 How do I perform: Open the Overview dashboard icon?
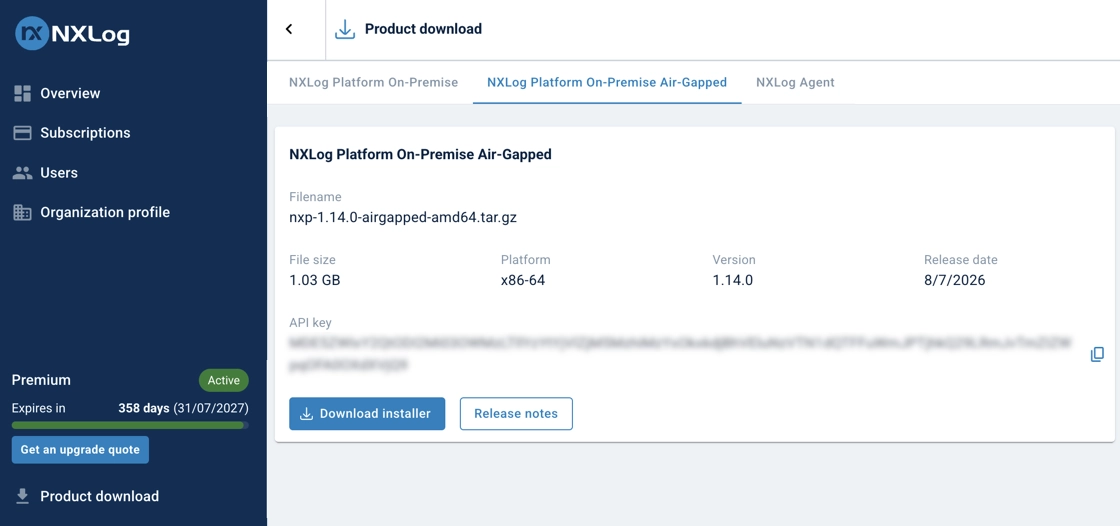click(x=22, y=94)
